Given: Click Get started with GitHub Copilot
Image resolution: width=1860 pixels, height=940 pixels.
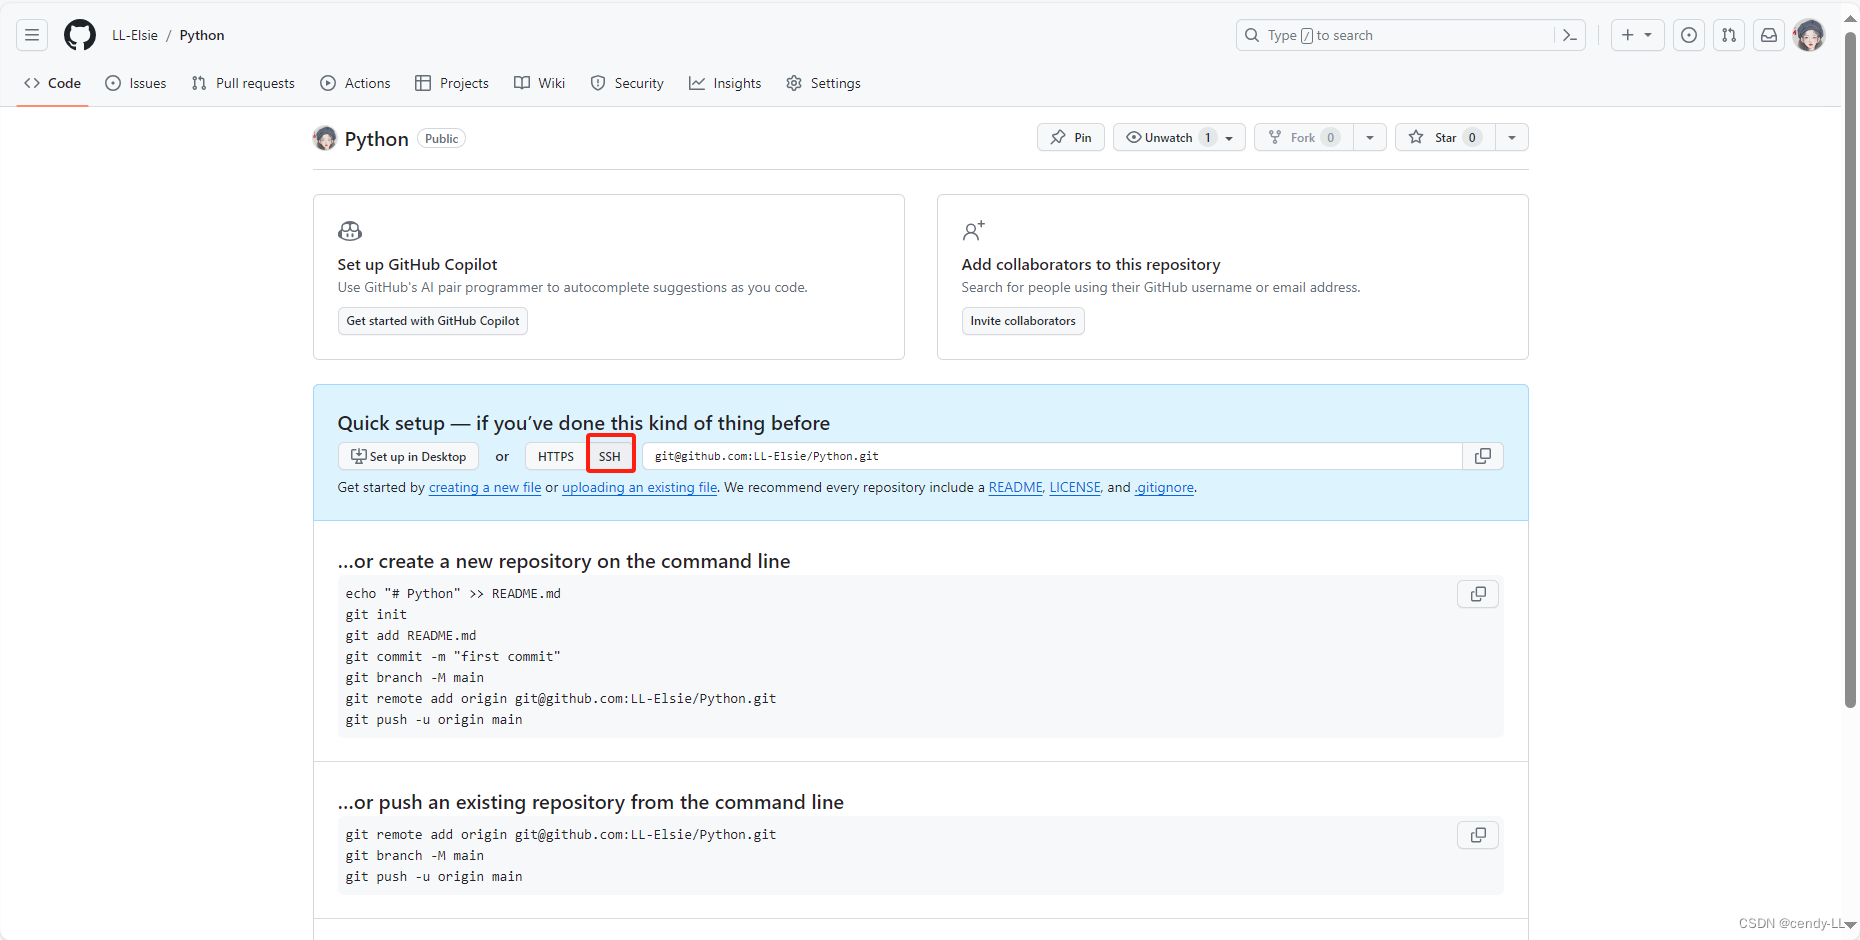Looking at the screenshot, I should (433, 321).
